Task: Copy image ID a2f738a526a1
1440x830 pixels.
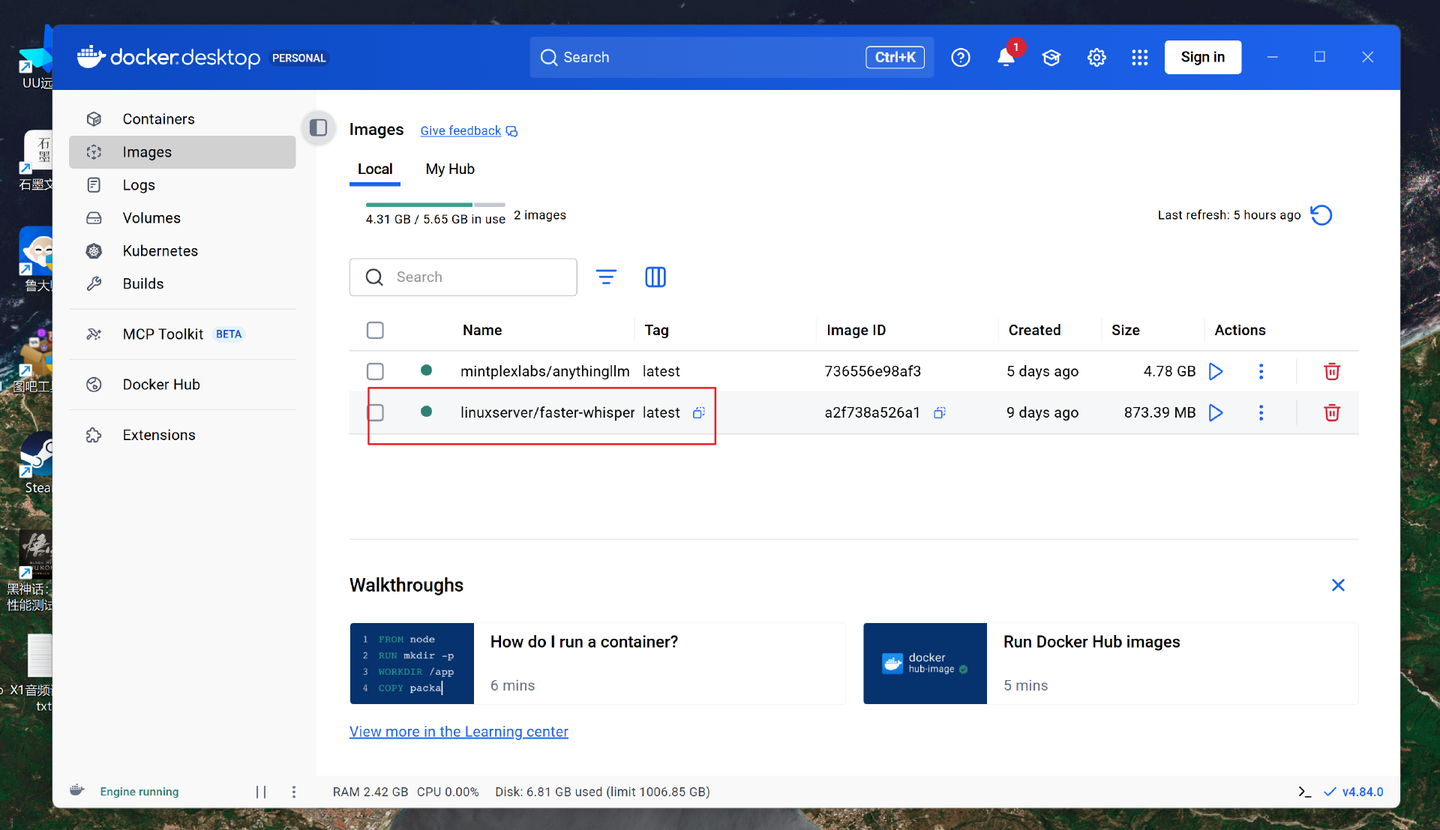Action: pyautogui.click(x=940, y=413)
